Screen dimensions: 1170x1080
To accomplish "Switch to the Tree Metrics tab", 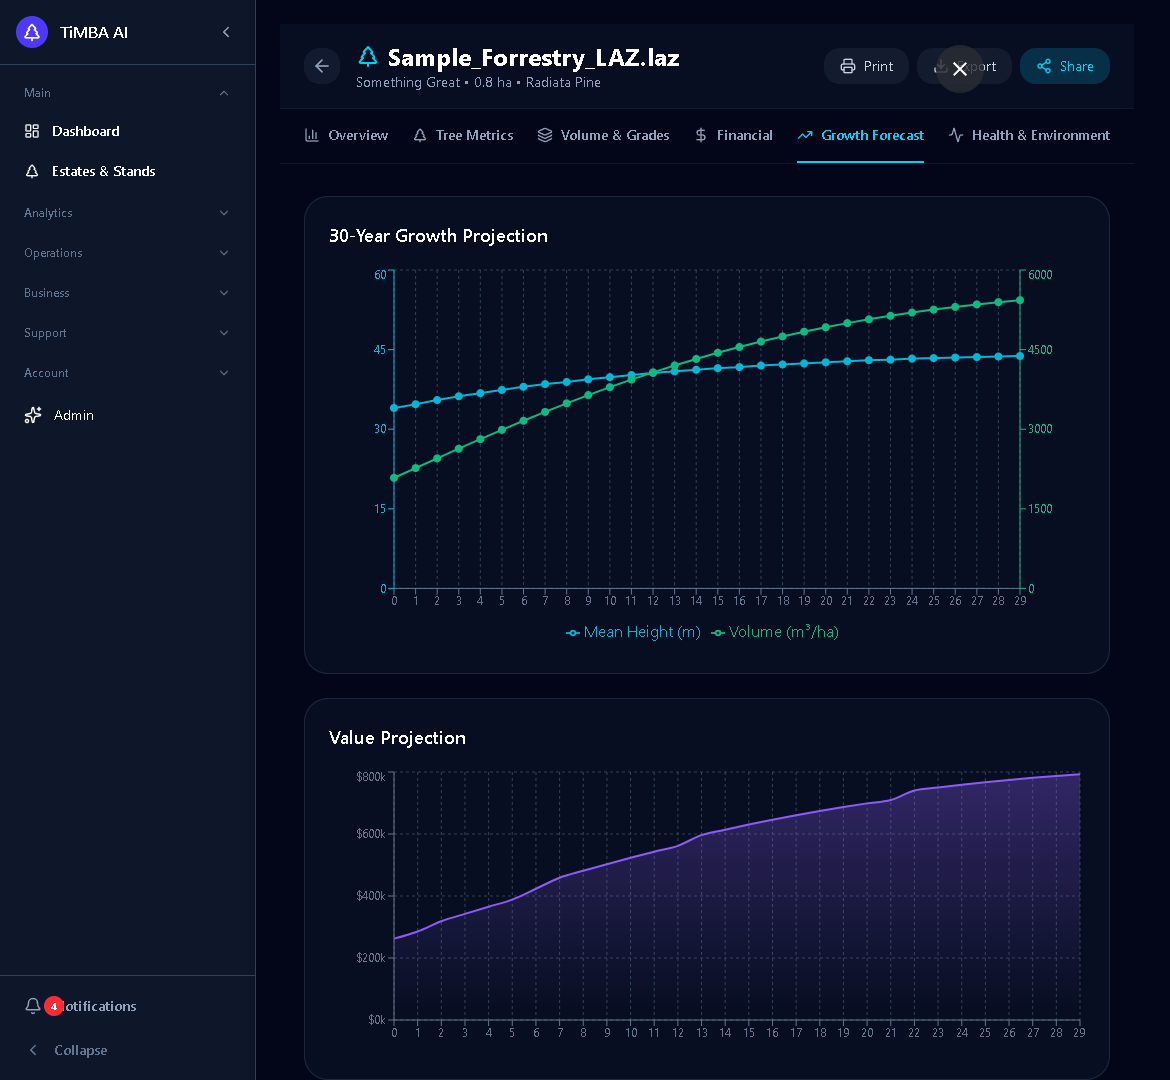I will point(463,135).
